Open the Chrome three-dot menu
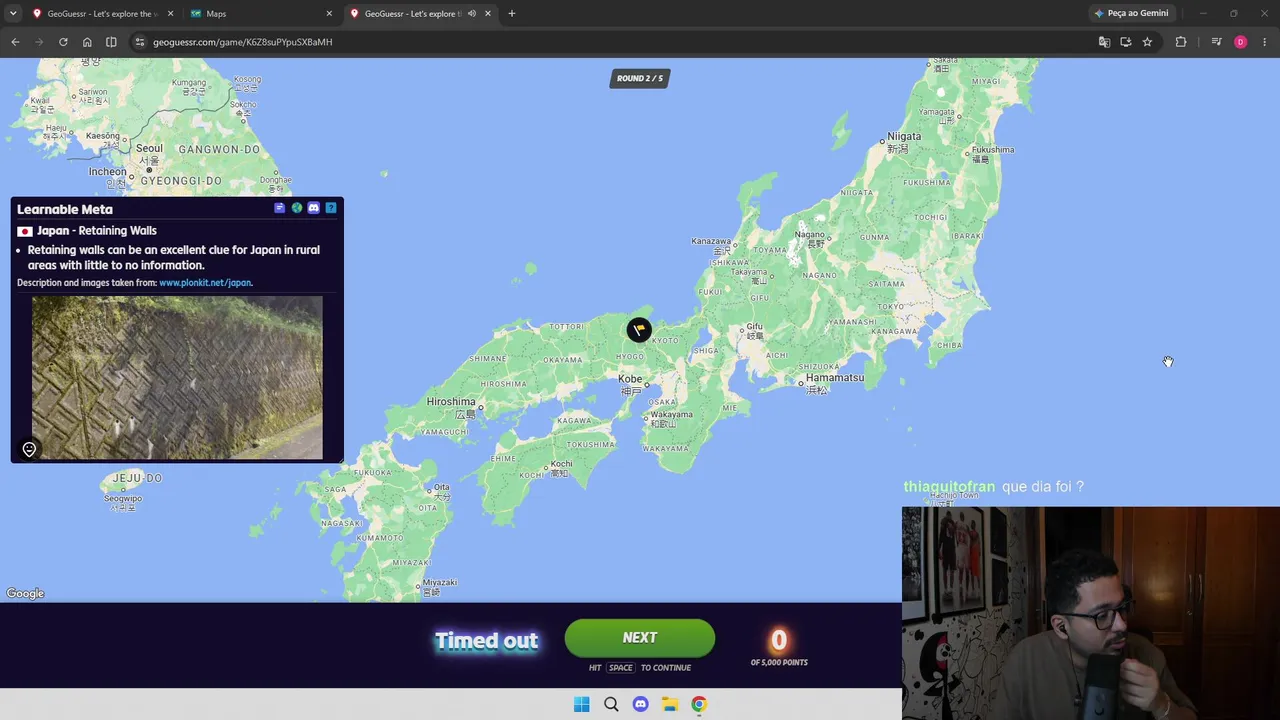Image resolution: width=1280 pixels, height=720 pixels. pyautogui.click(x=1265, y=42)
